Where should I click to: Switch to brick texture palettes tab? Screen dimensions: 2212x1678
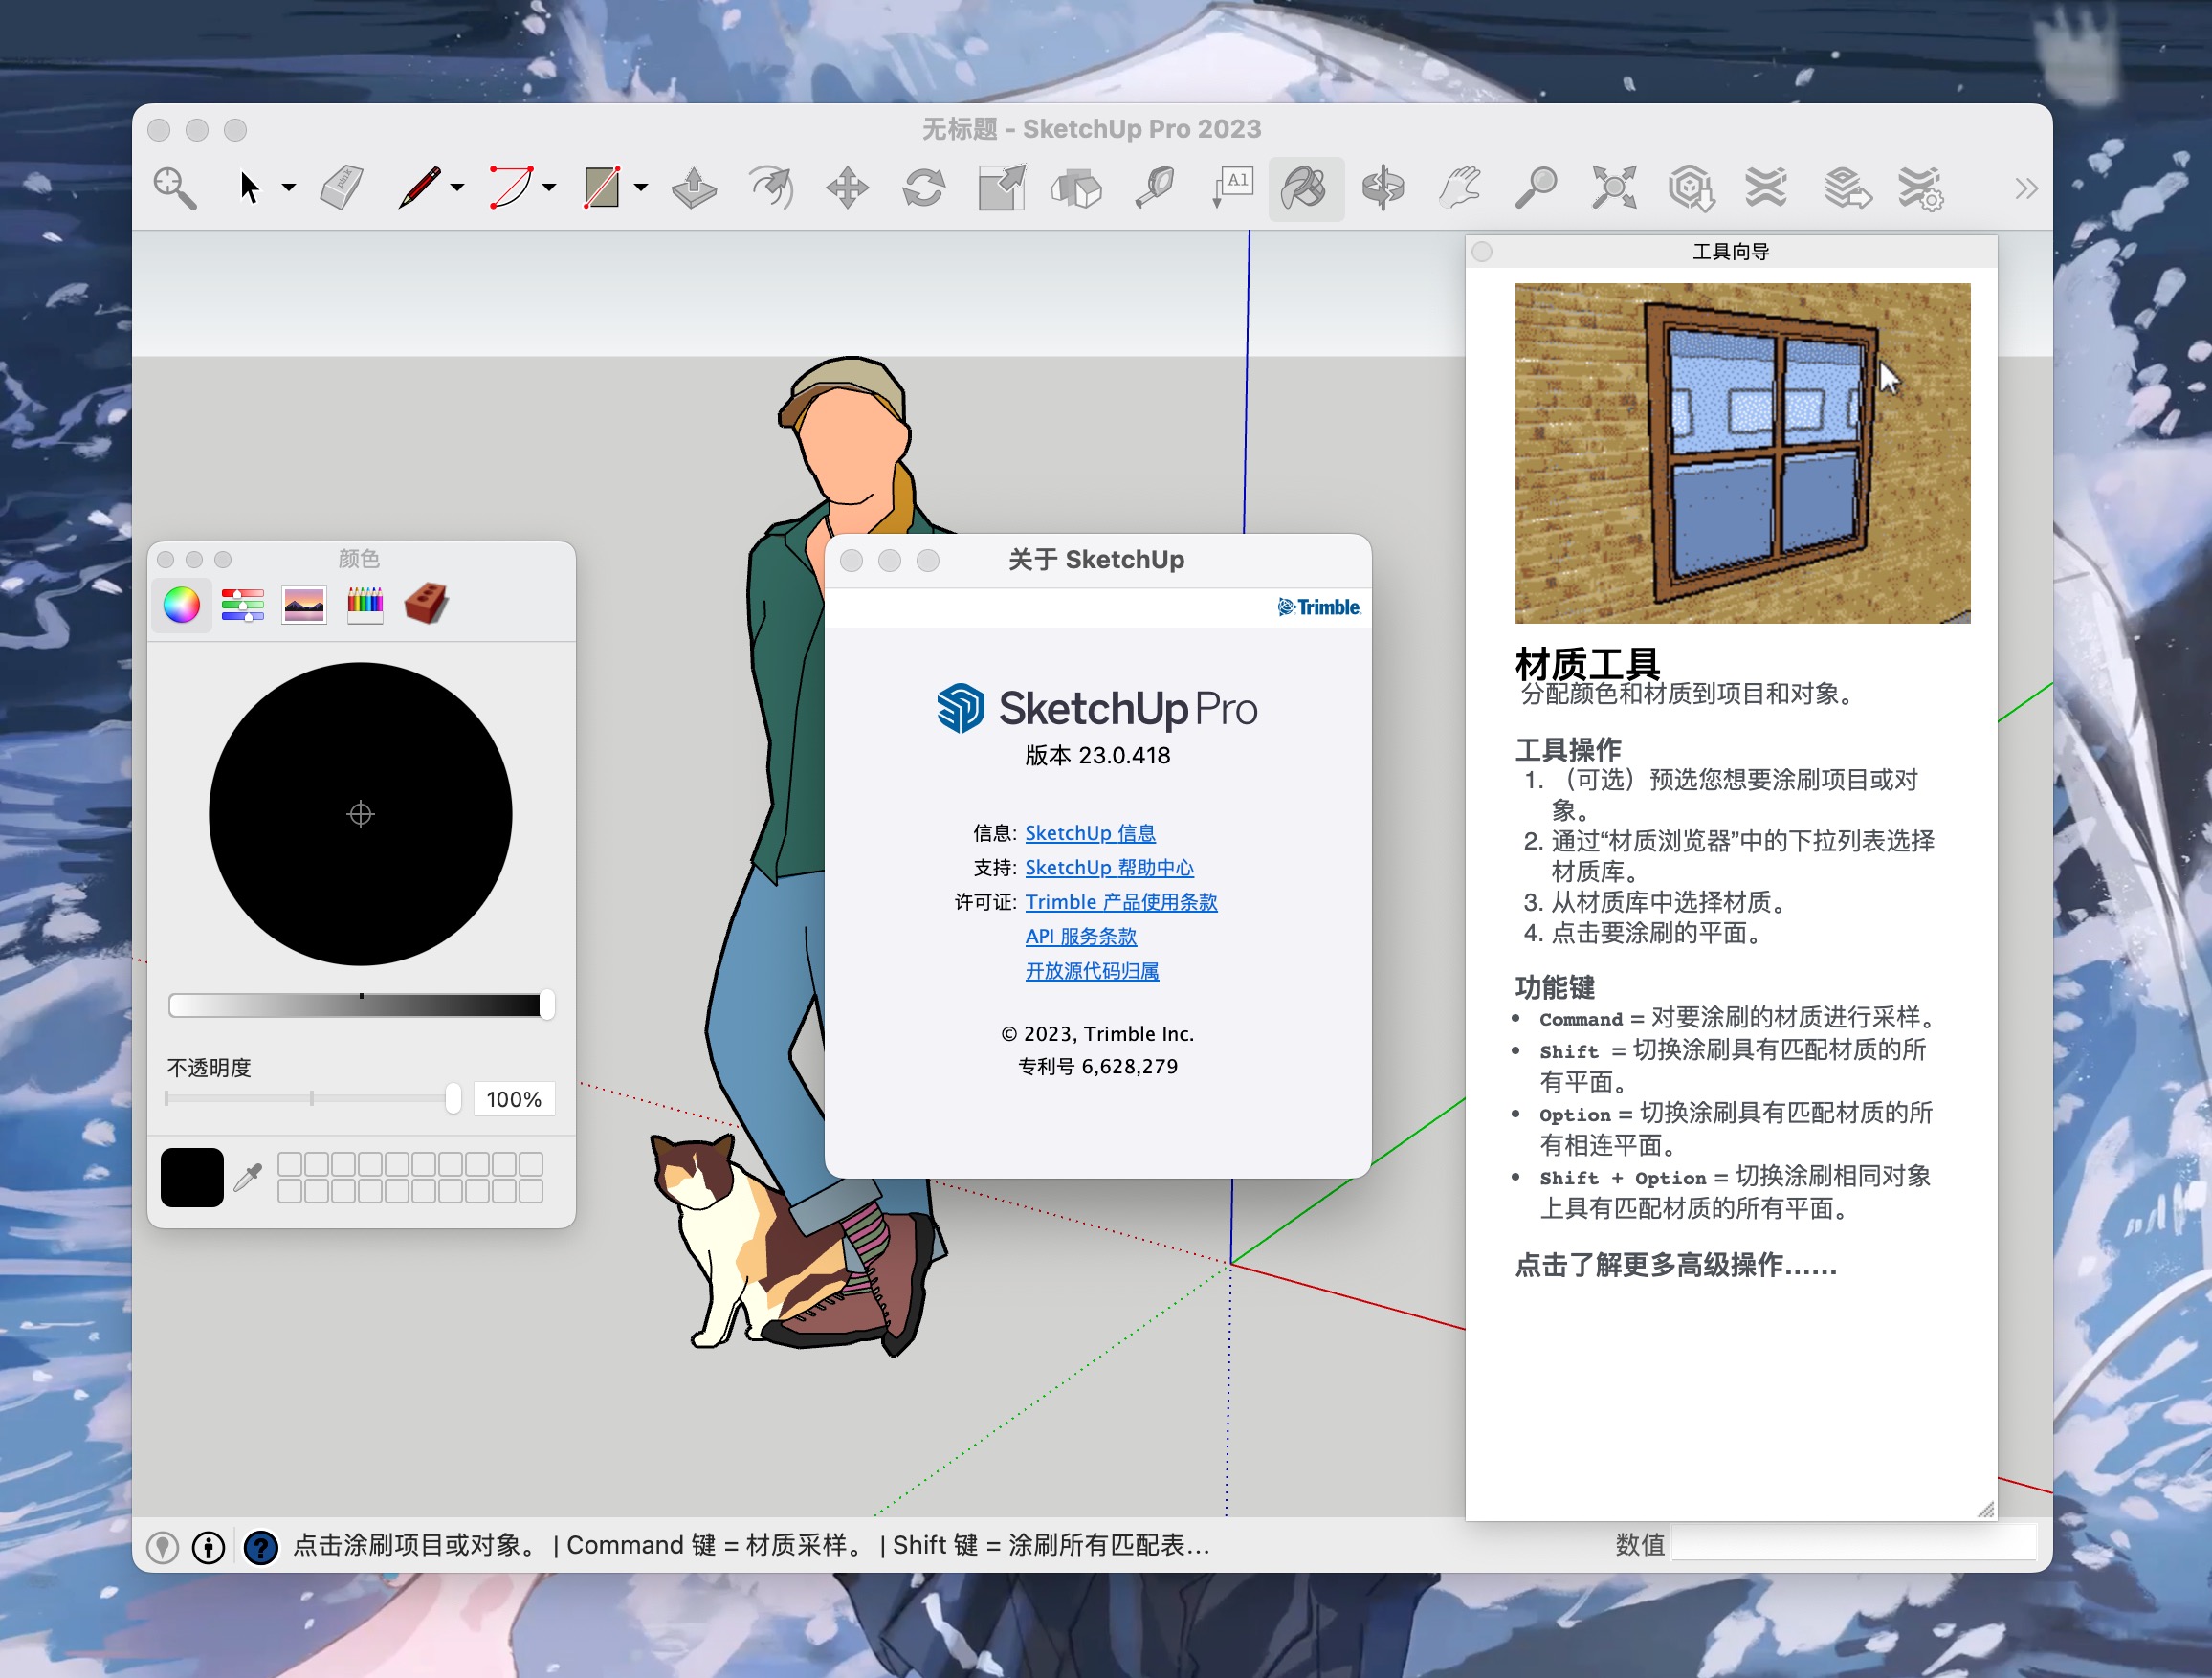click(x=426, y=603)
